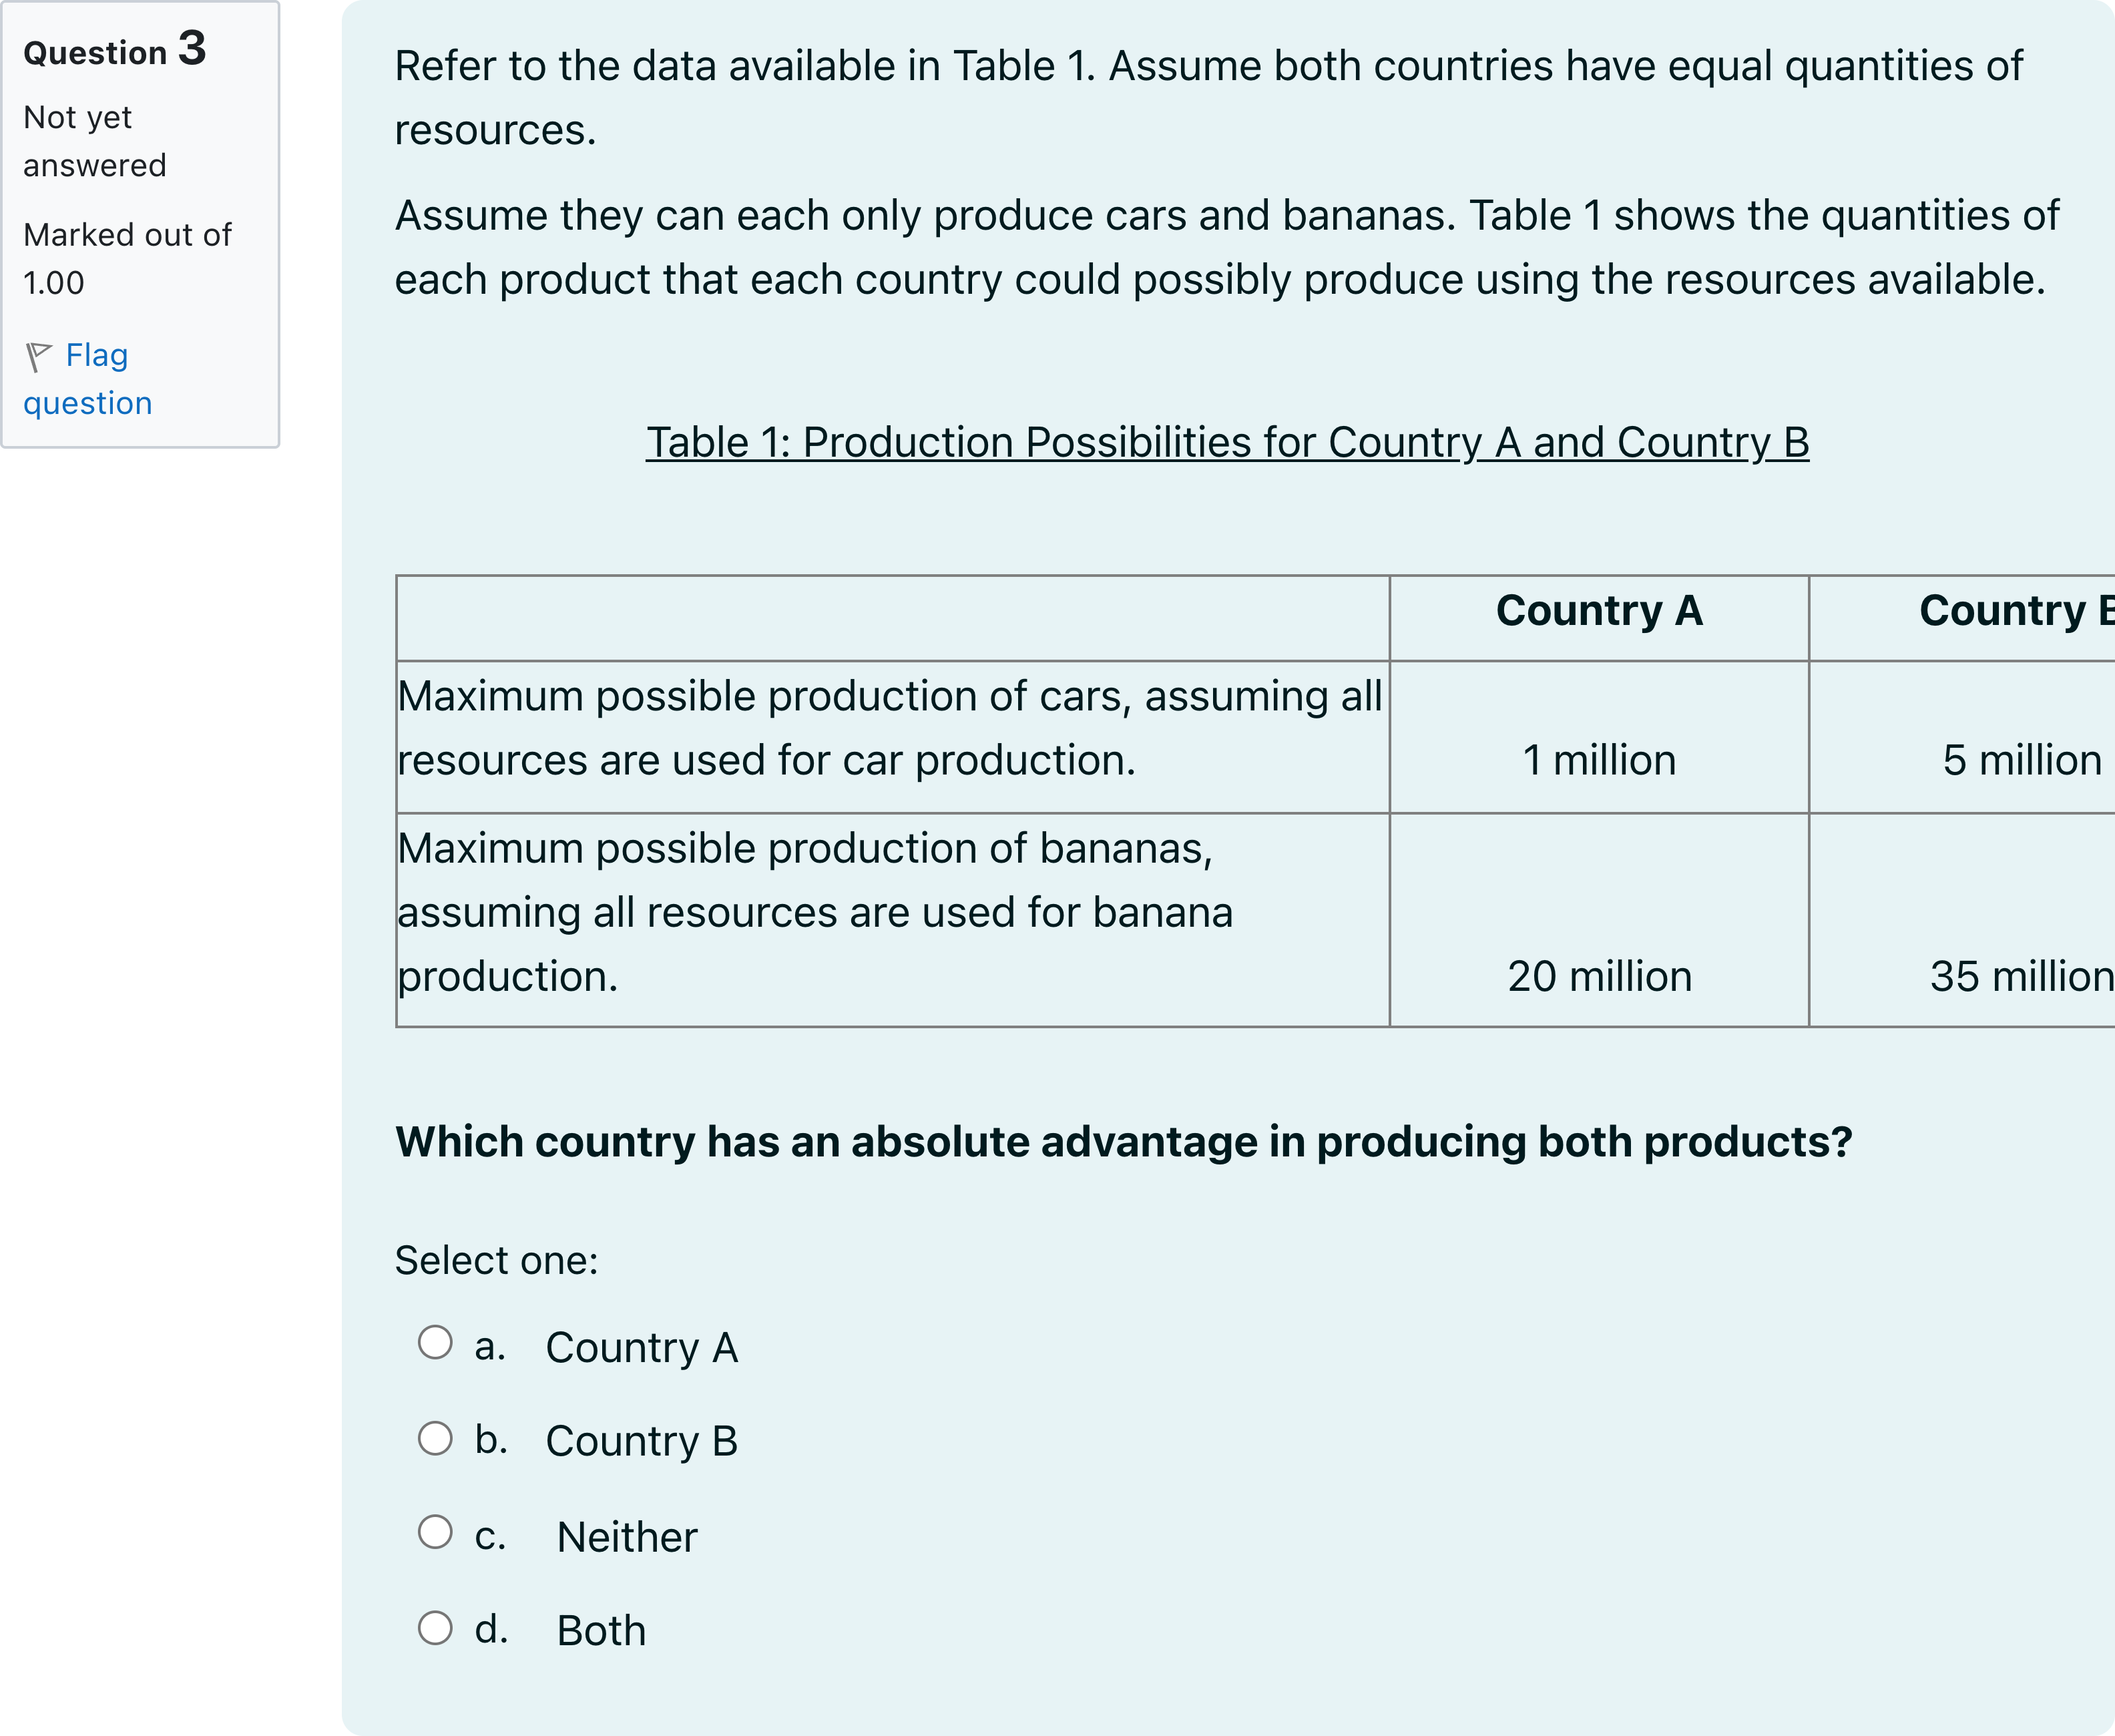Click the bold absolute advantage question text
The width and height of the screenshot is (2115, 1736).
tap(1124, 1142)
